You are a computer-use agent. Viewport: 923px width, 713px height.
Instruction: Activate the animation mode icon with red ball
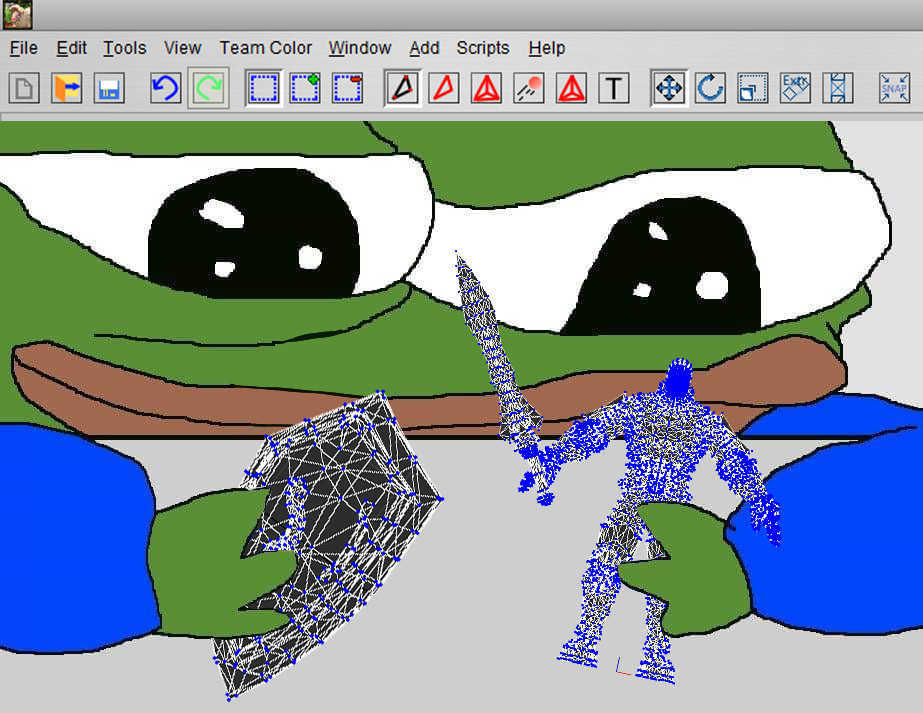pyautogui.click(x=529, y=88)
